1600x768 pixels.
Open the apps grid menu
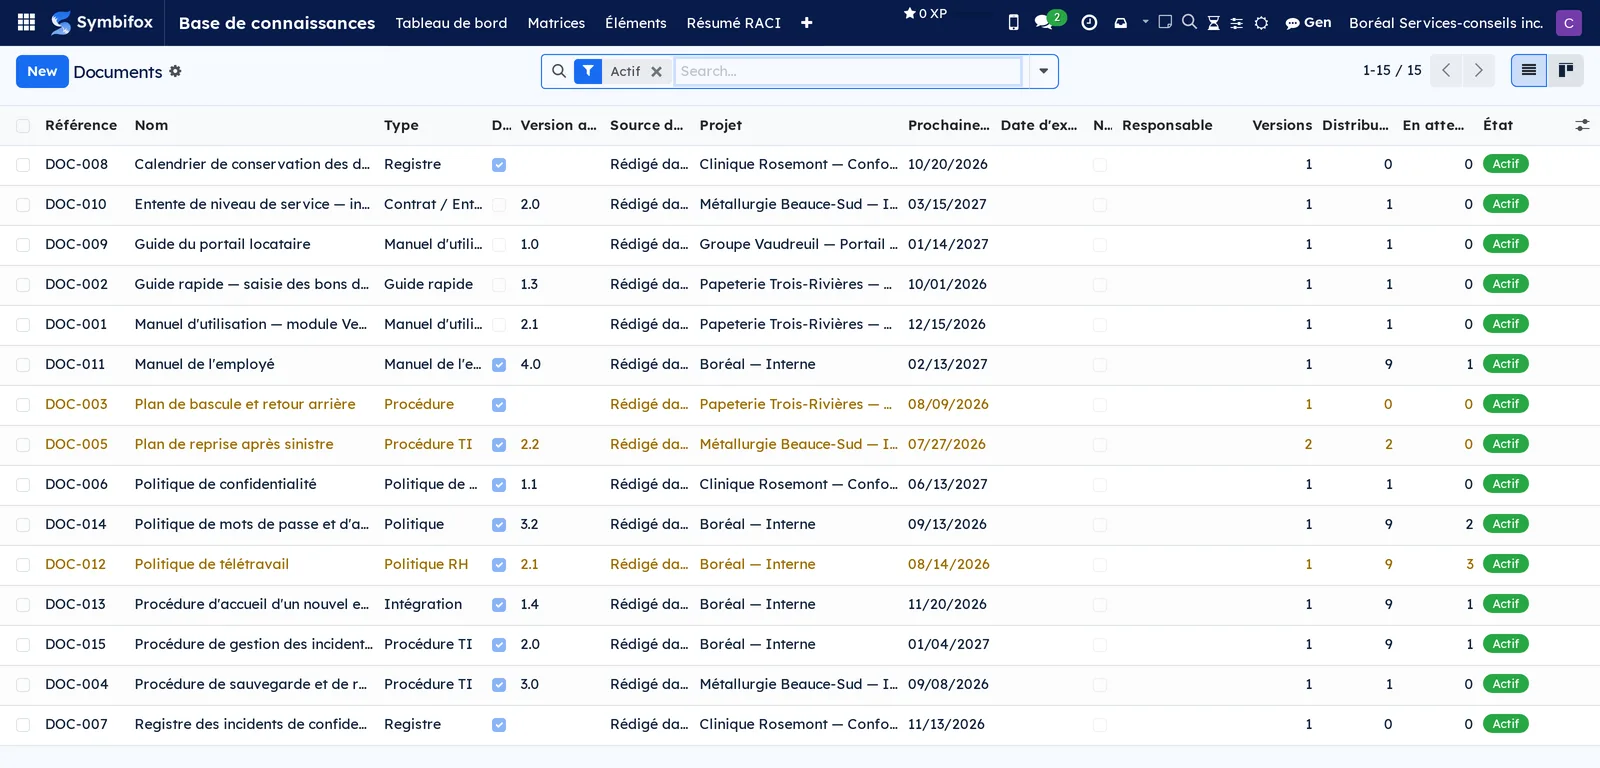coord(27,22)
